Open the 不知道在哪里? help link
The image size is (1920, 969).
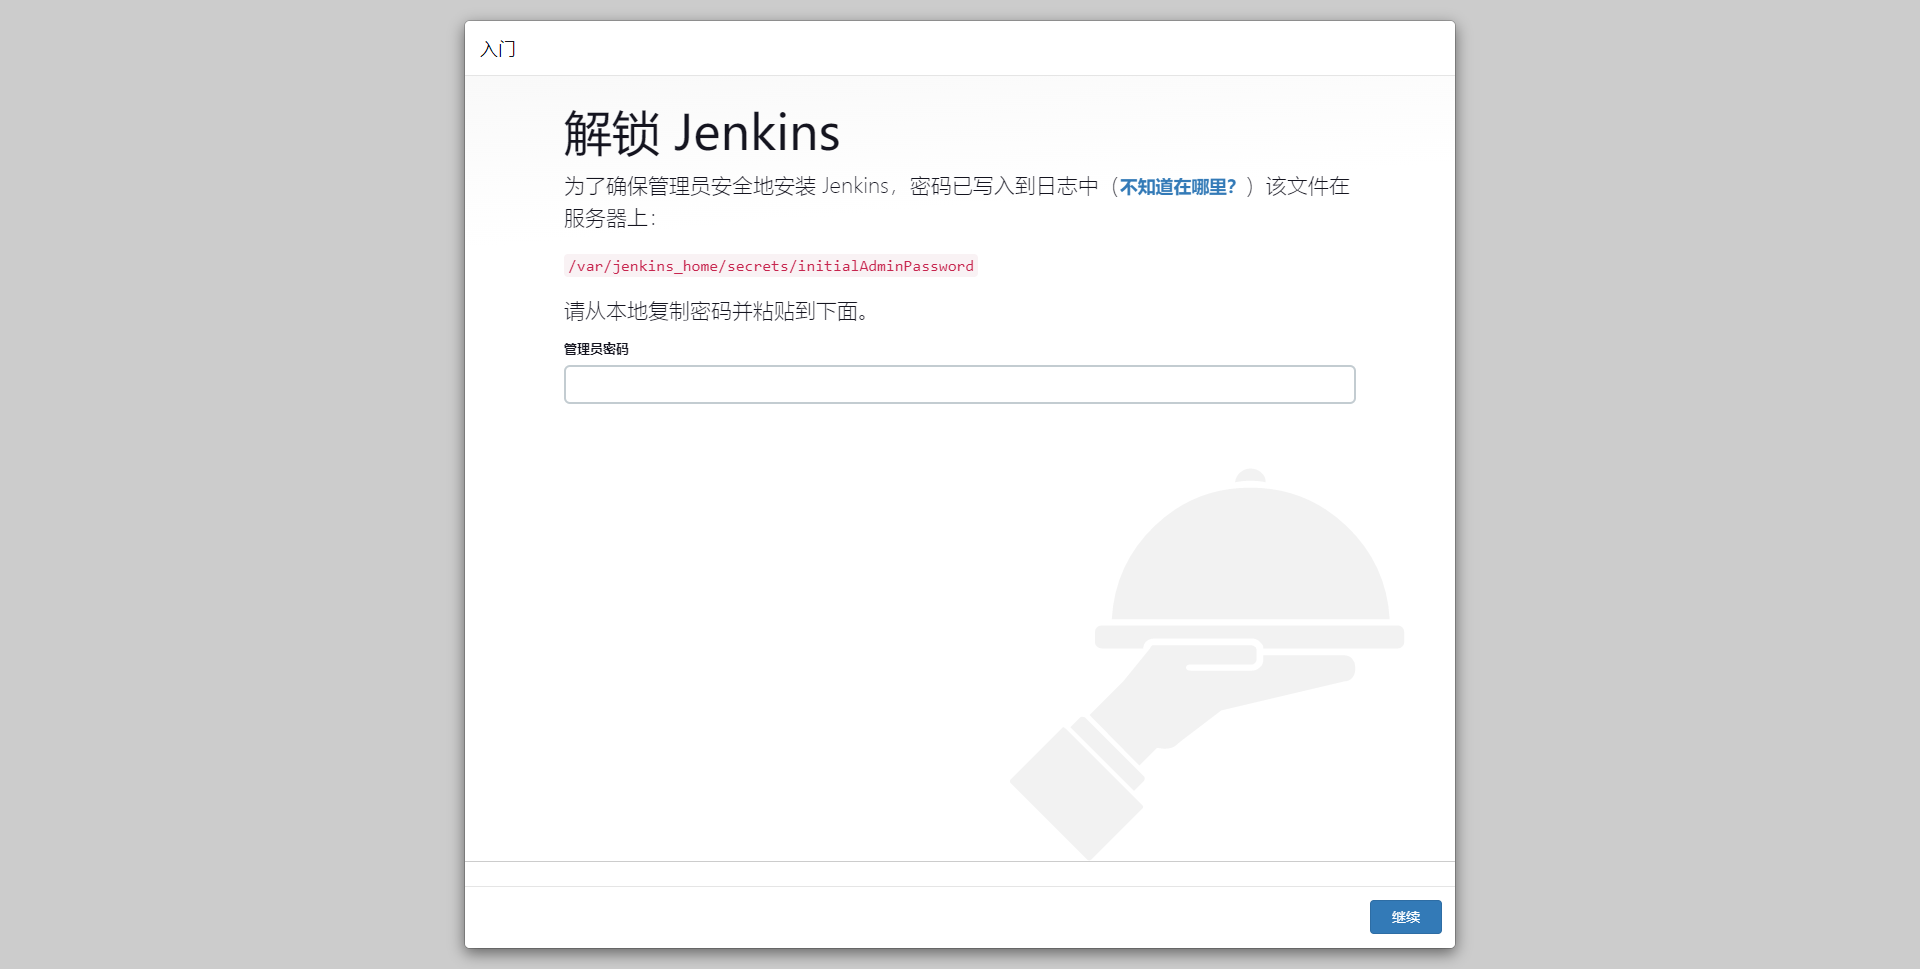1178,187
